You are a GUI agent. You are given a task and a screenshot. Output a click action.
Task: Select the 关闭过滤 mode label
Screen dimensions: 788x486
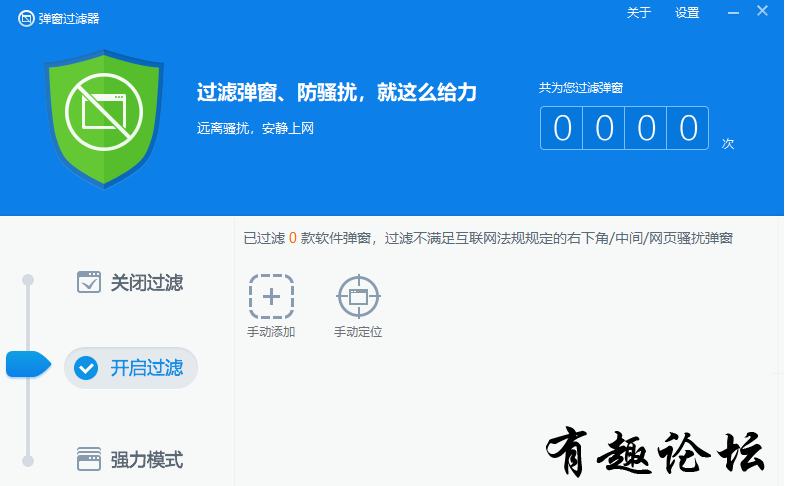147,283
